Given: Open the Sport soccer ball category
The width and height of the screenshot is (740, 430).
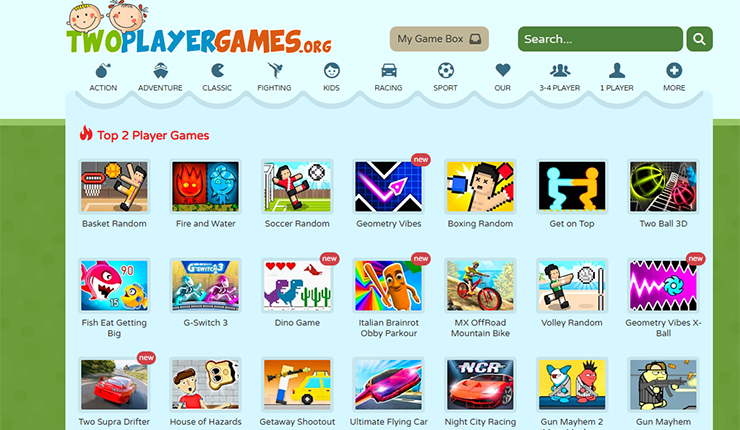Looking at the screenshot, I should tap(446, 71).
